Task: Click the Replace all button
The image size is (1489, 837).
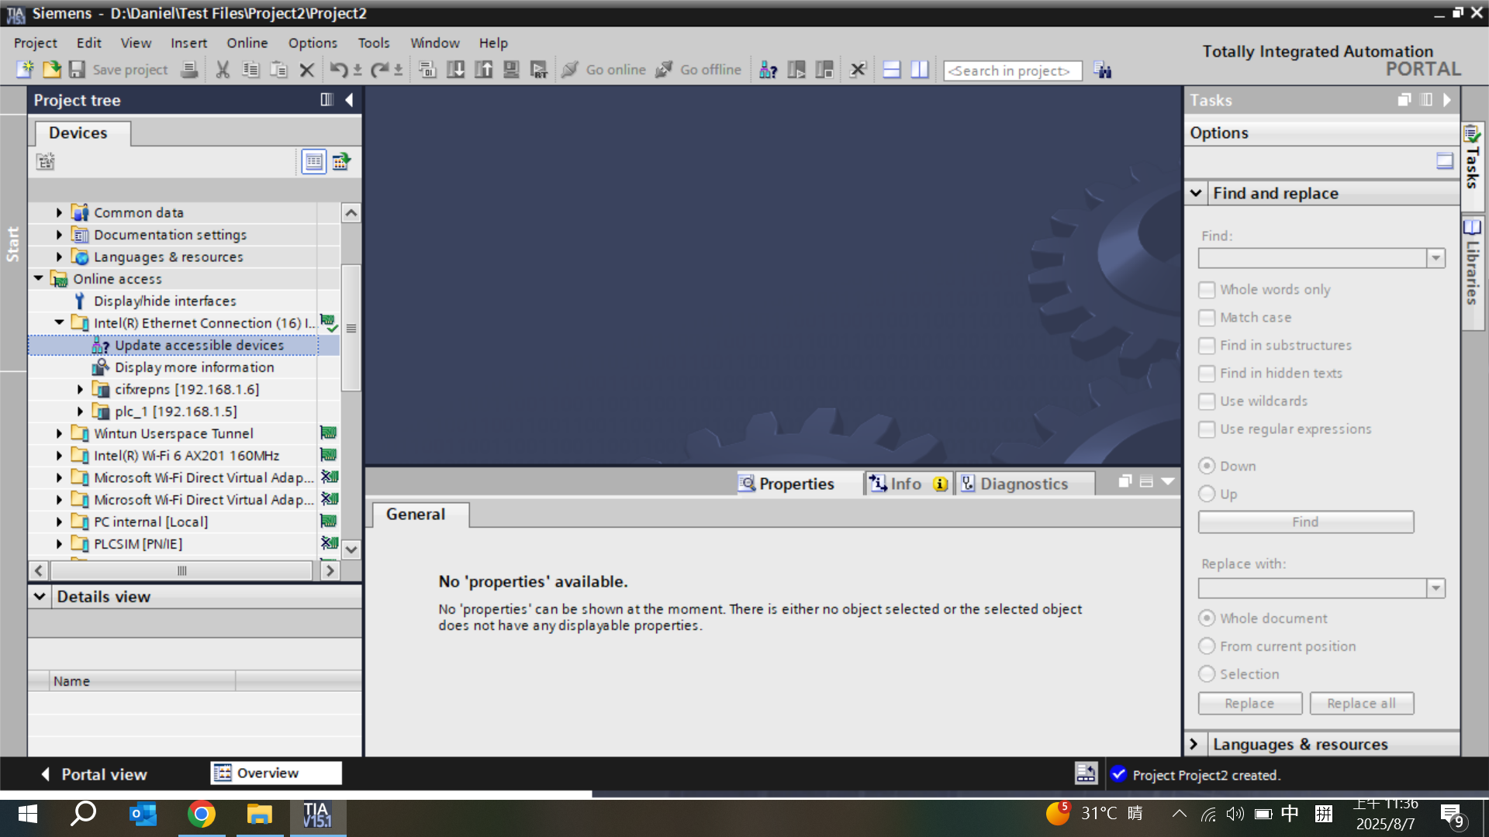Action: point(1361,703)
